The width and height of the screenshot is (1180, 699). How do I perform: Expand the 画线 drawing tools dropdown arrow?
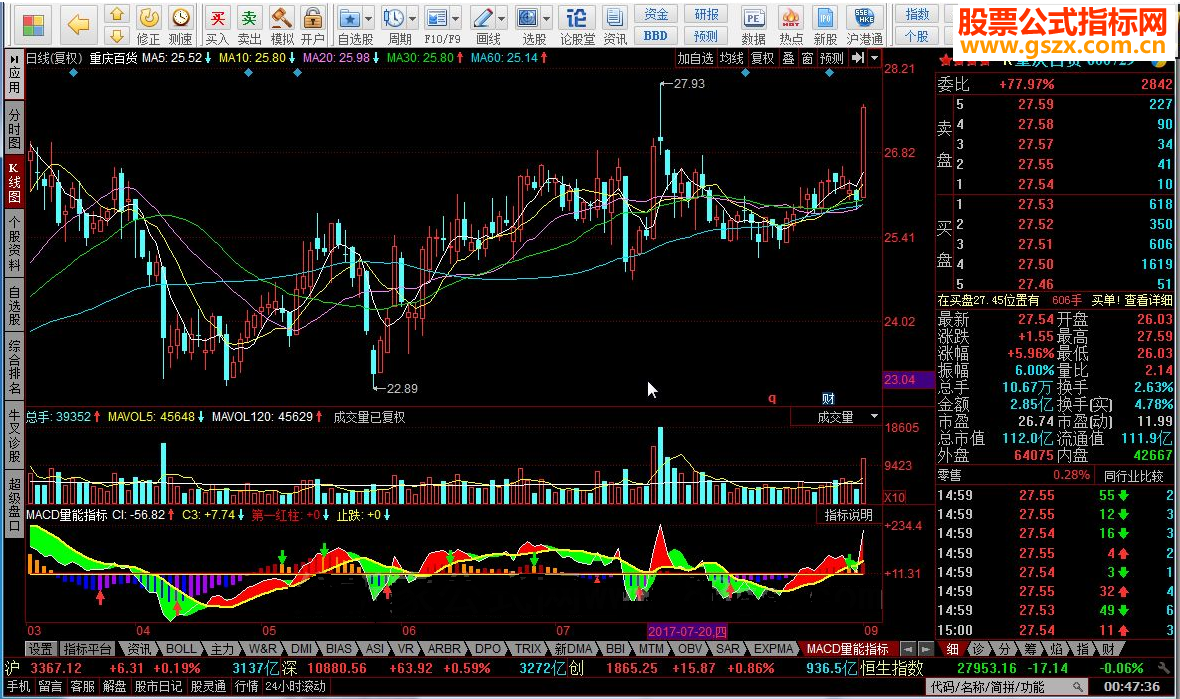[501, 19]
